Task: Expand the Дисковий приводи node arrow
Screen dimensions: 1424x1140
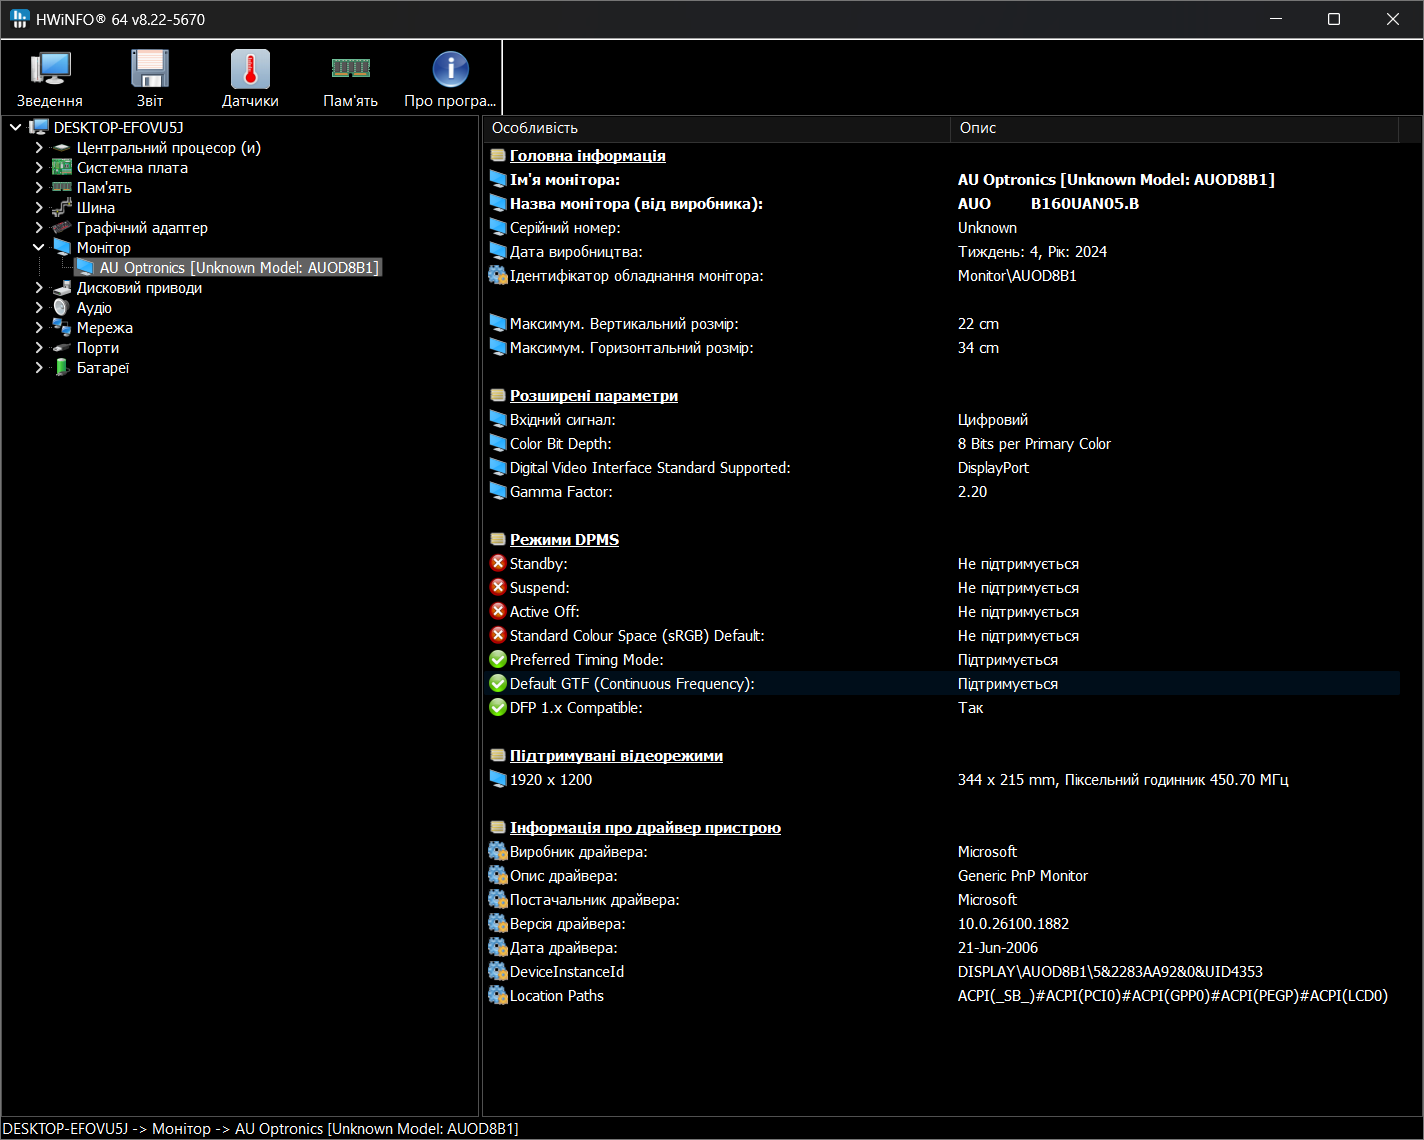Action: [39, 288]
